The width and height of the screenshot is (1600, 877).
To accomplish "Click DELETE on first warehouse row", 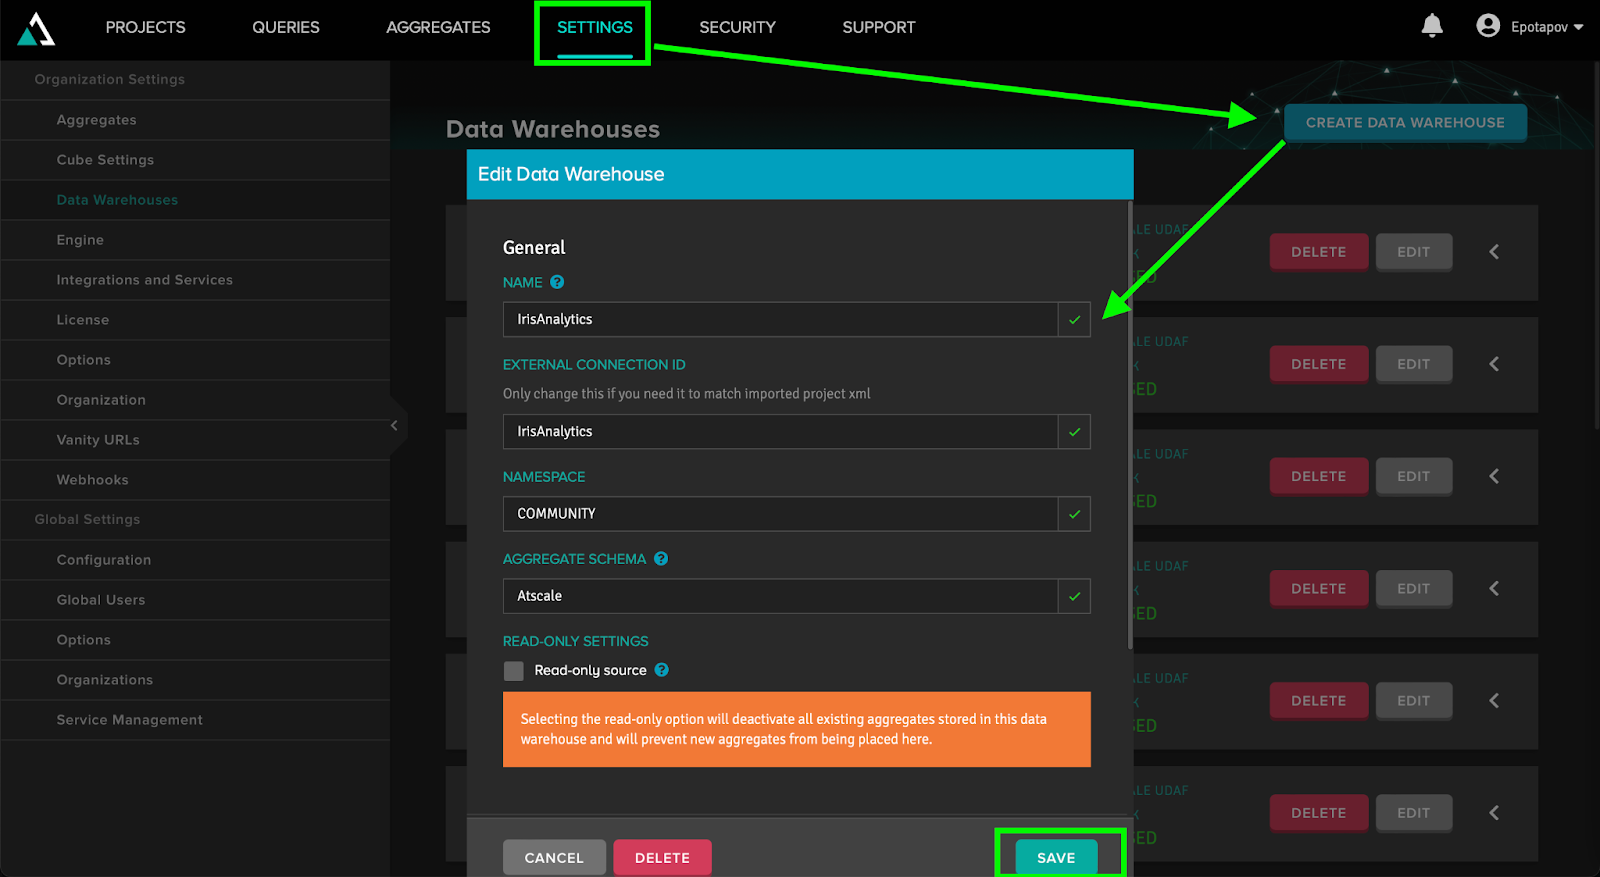I will click(x=1319, y=252).
